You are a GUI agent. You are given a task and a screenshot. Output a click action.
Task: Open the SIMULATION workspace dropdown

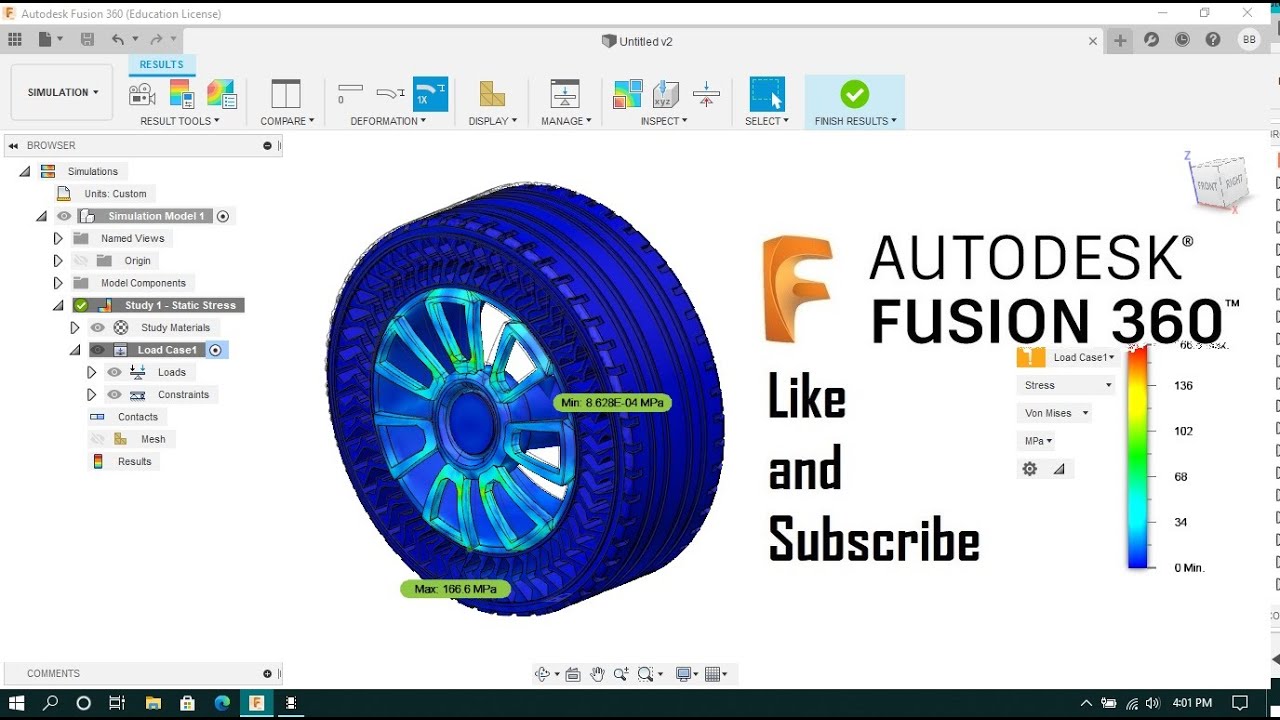pos(62,92)
